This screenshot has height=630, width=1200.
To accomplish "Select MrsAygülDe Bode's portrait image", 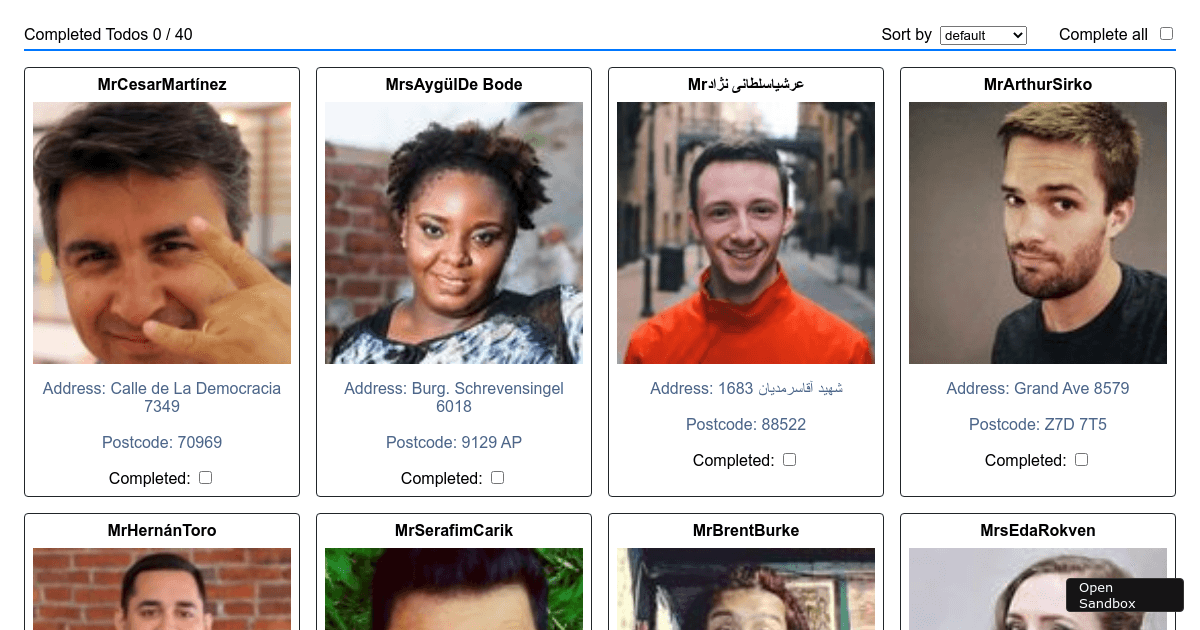I will pyautogui.click(x=454, y=233).
